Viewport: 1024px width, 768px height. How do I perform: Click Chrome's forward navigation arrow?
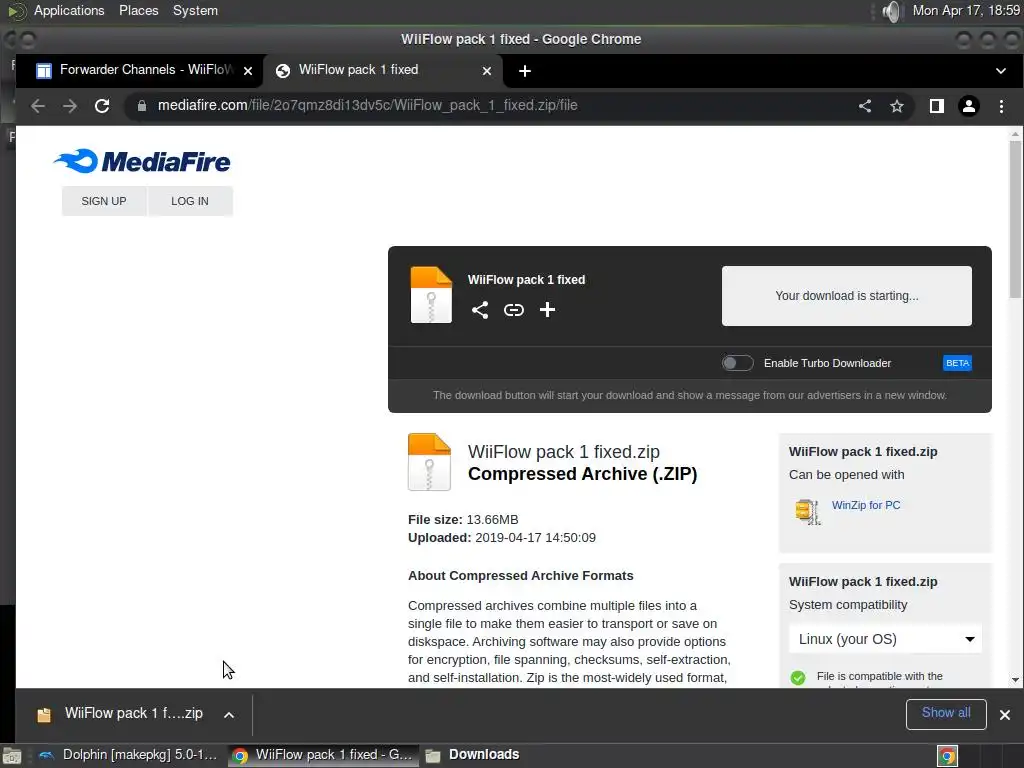70,106
